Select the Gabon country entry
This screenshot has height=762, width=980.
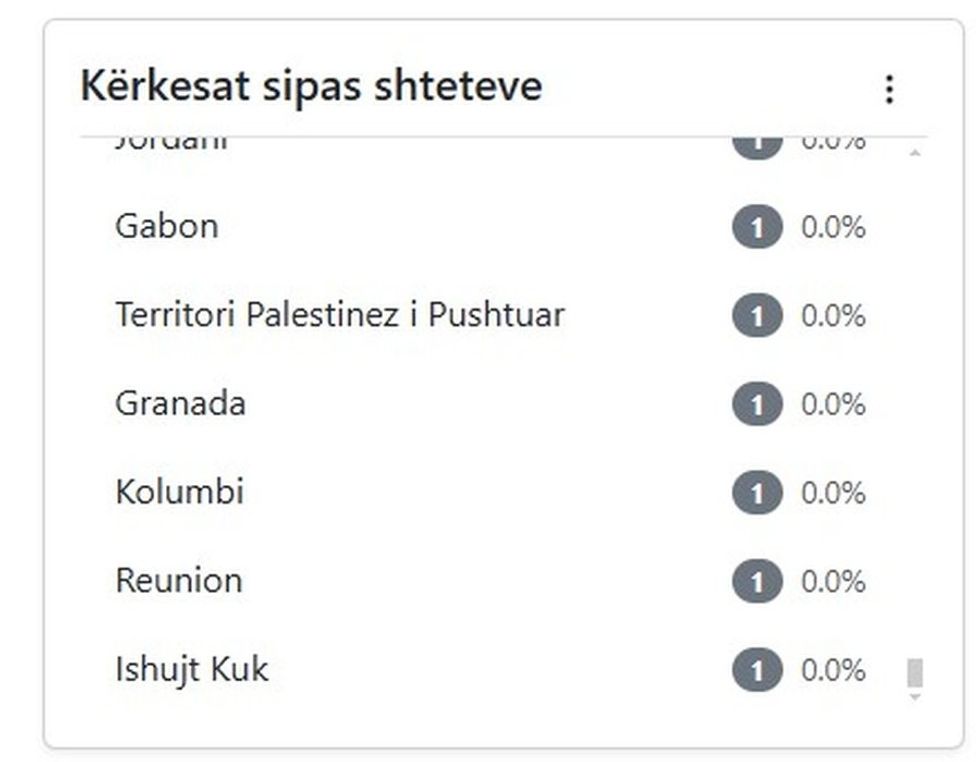[168, 226]
